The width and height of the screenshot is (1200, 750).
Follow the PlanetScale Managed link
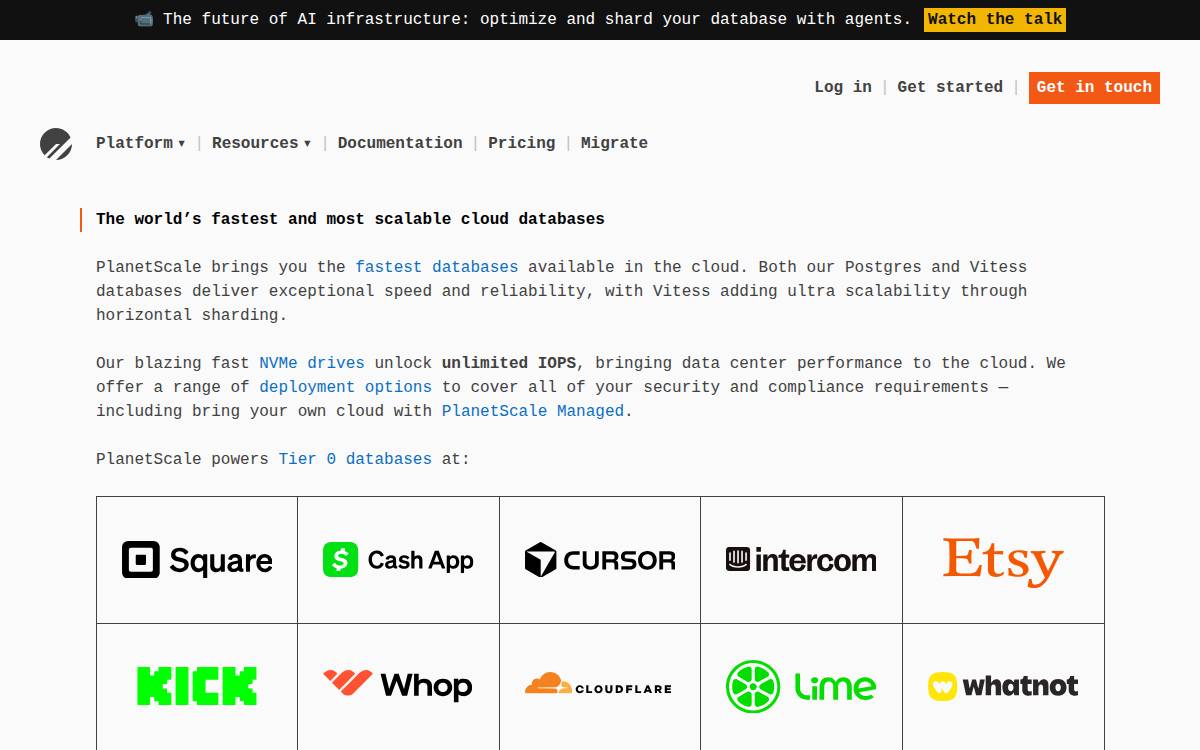[533, 411]
